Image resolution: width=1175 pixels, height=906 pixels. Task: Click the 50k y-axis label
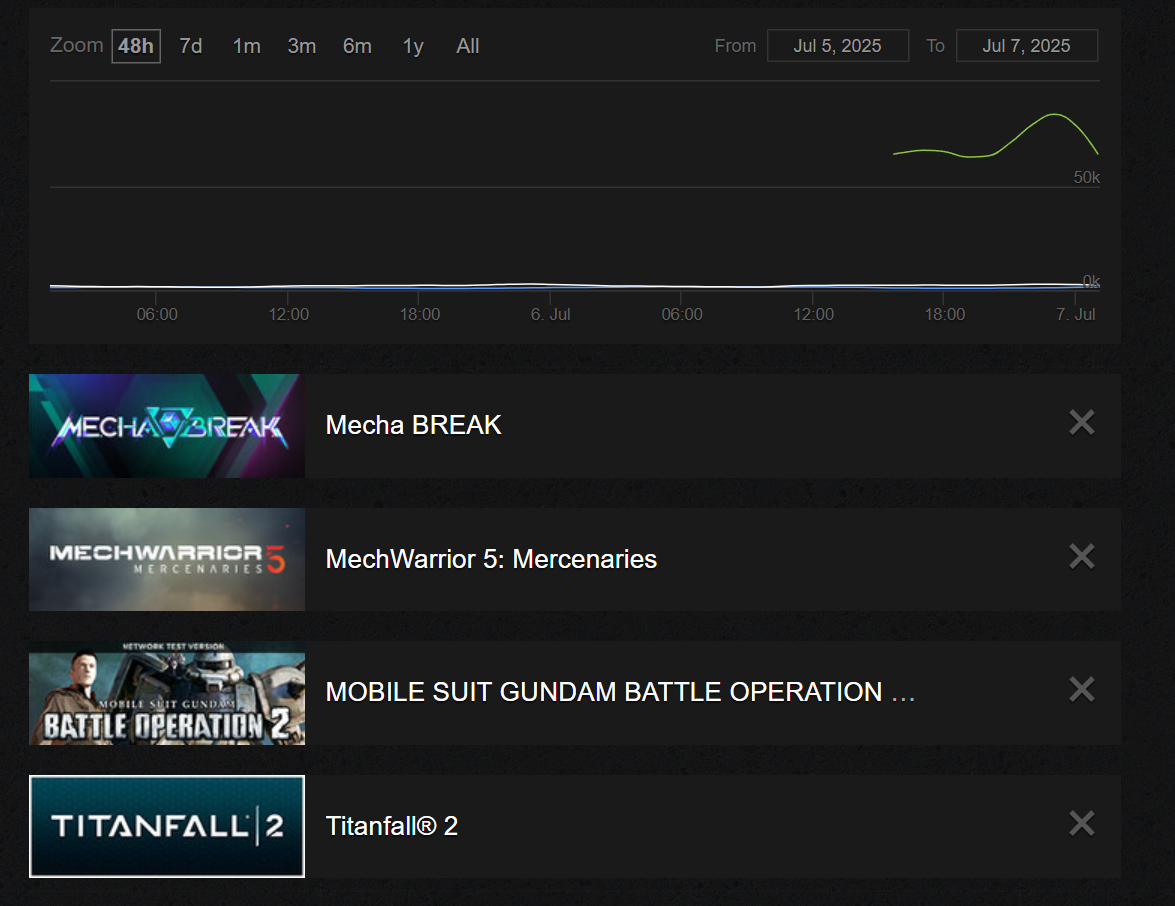coord(1087,178)
